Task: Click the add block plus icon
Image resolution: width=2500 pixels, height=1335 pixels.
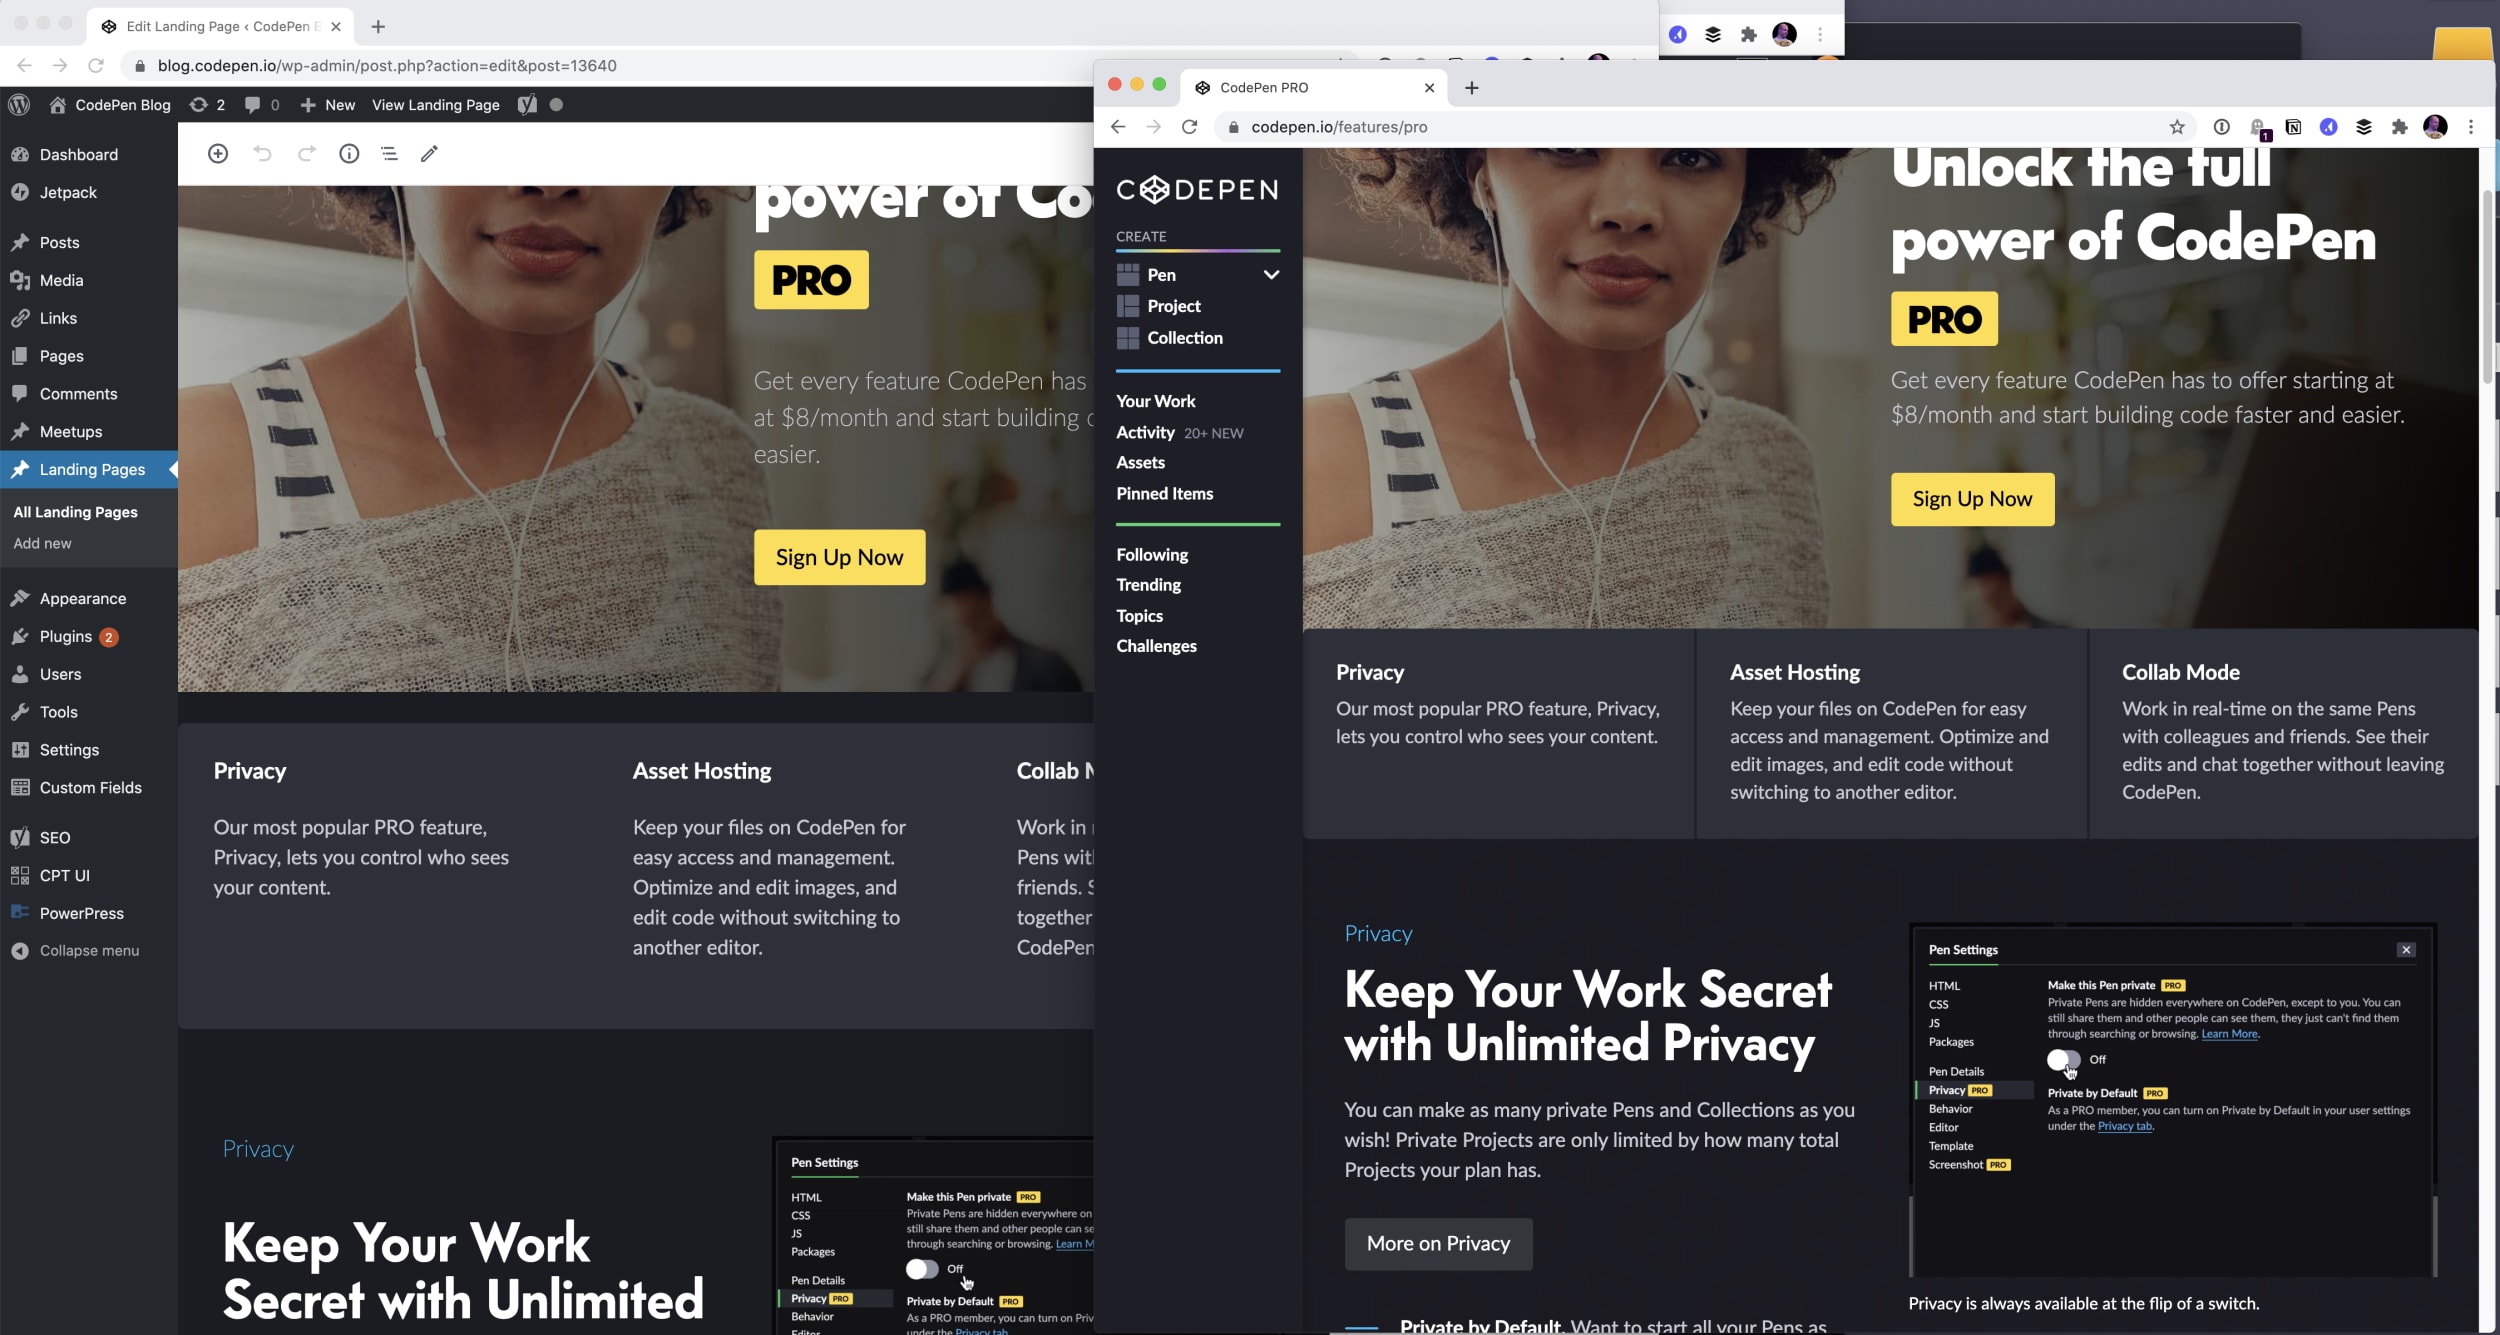Action: (x=218, y=153)
